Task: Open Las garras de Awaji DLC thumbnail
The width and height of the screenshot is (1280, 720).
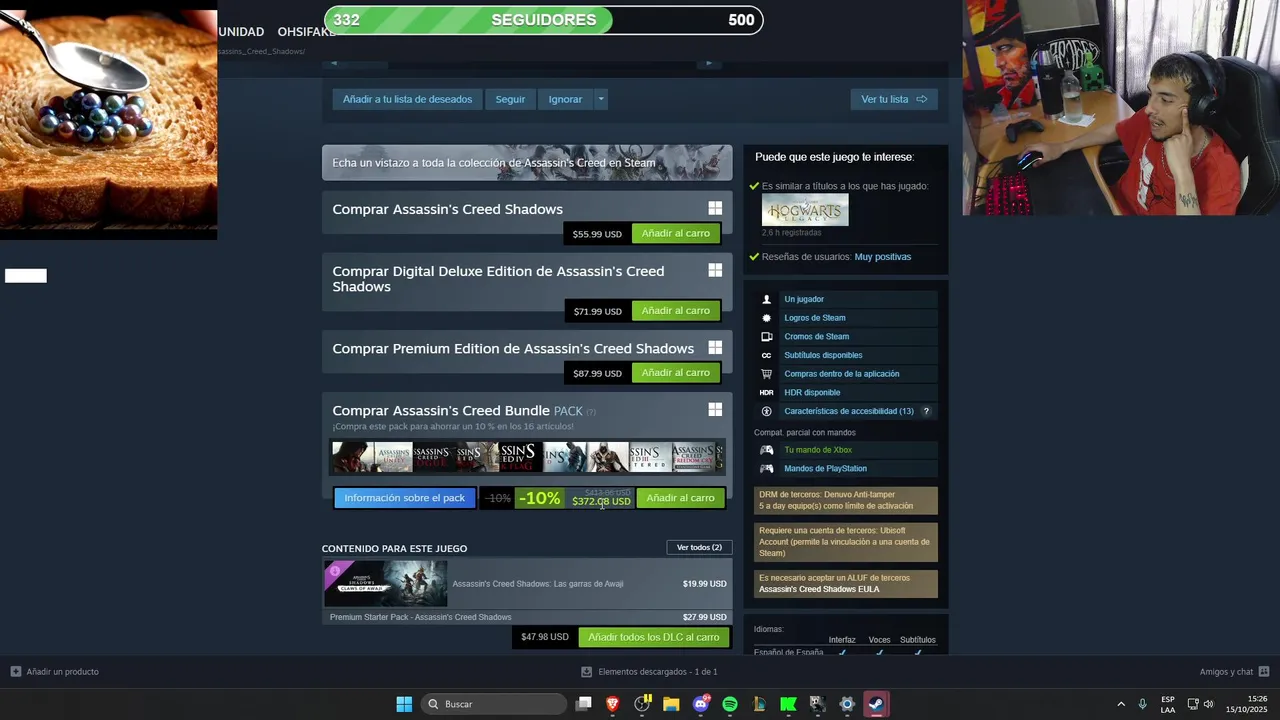Action: [x=386, y=584]
